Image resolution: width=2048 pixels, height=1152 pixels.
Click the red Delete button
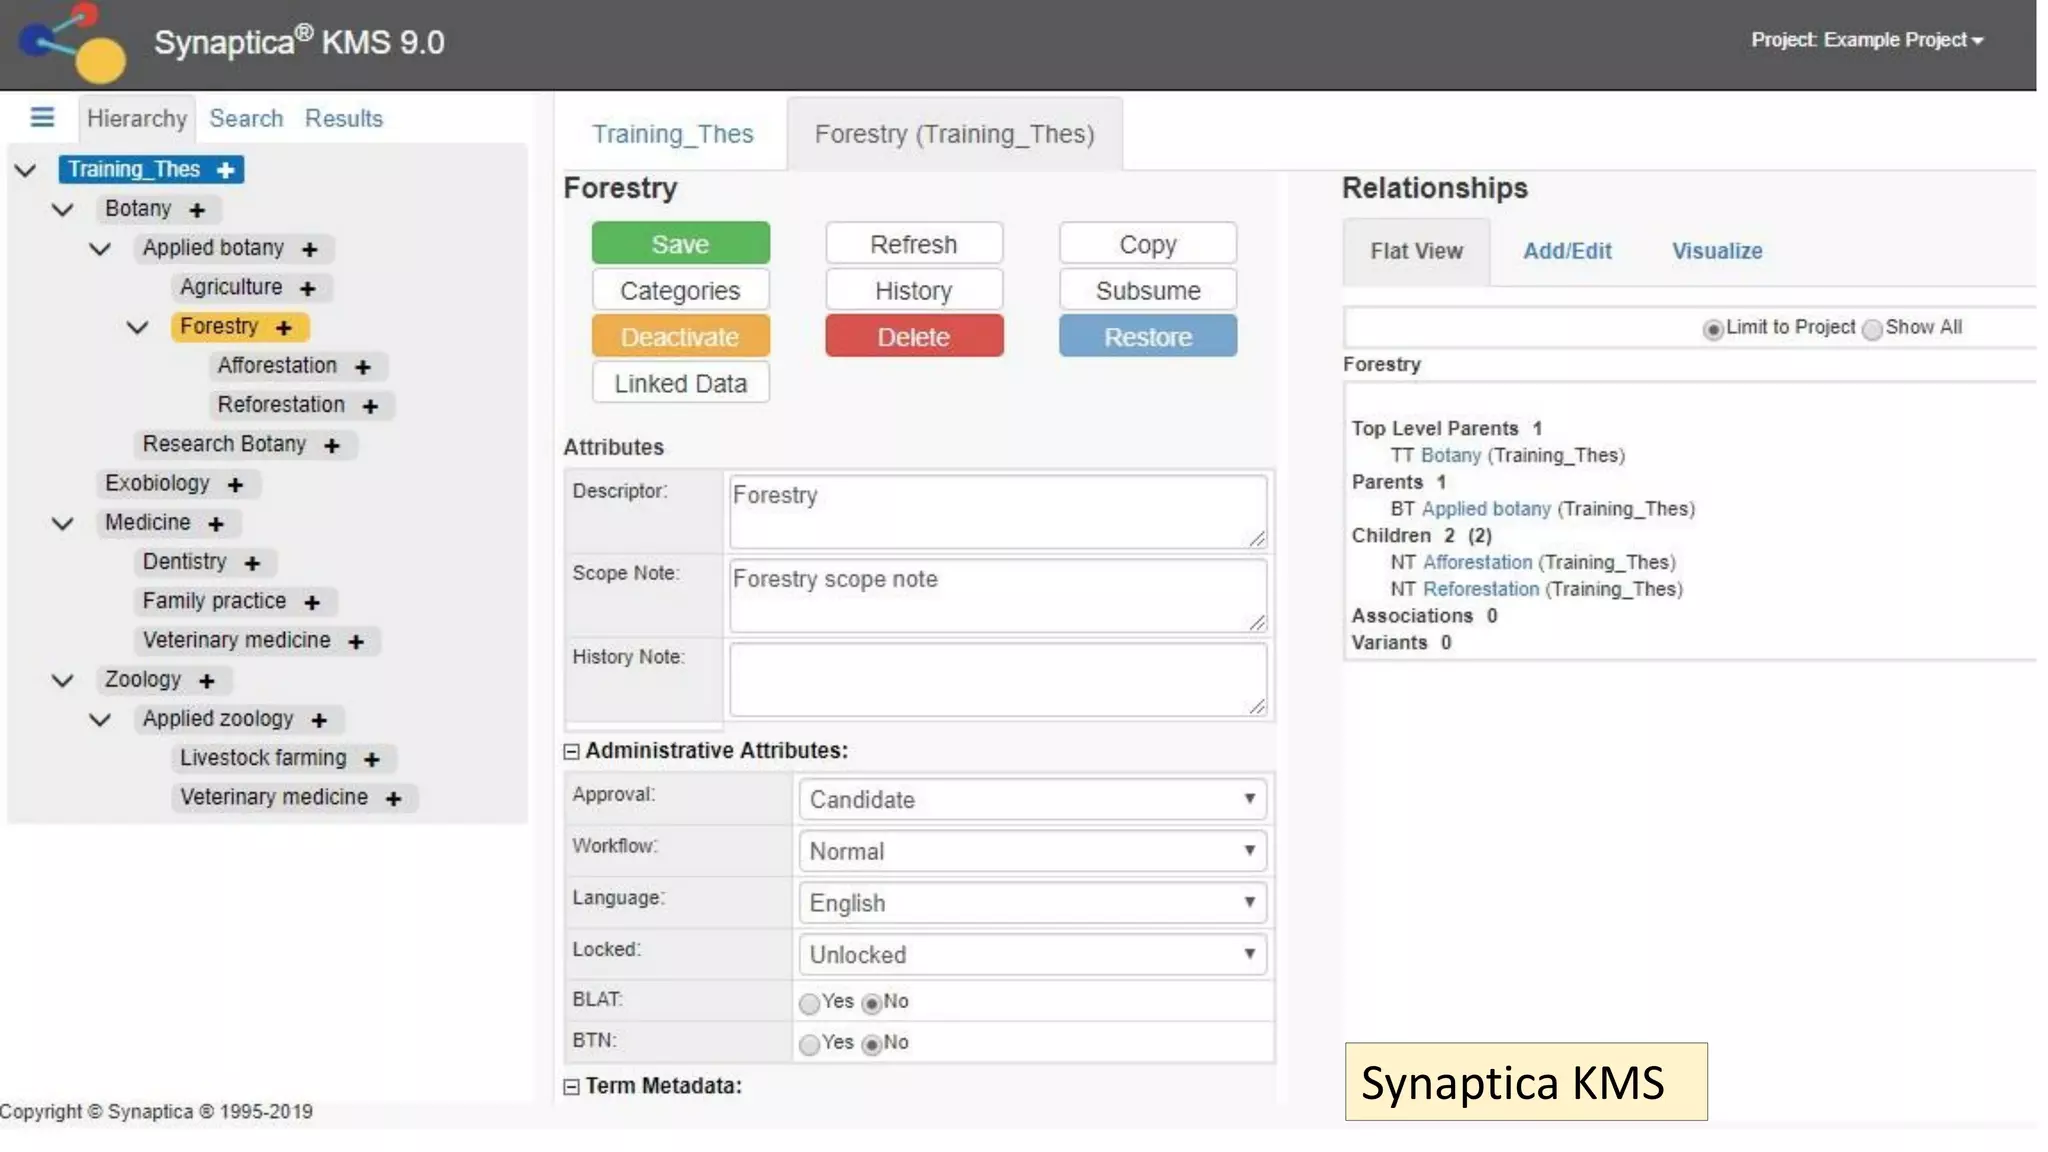[x=914, y=337]
